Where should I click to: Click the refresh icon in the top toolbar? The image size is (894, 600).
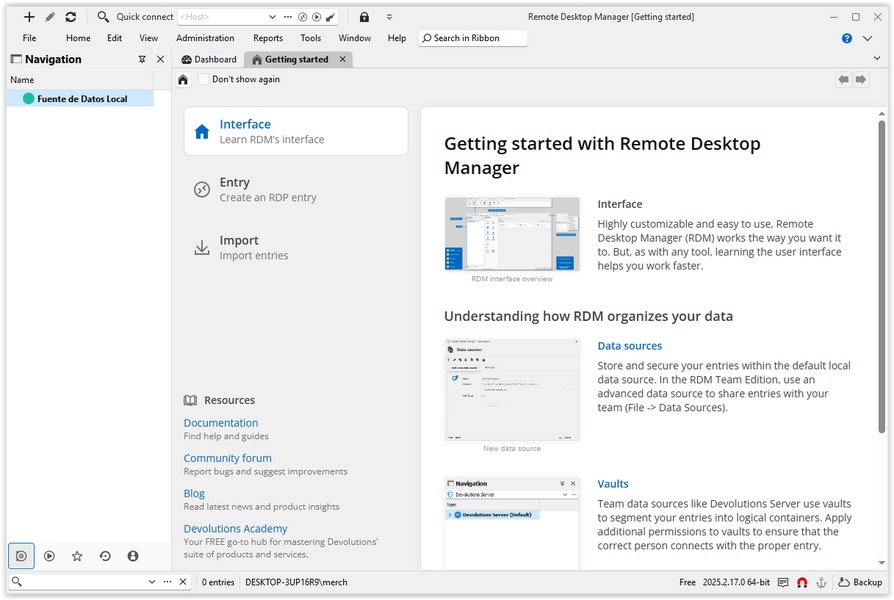70,17
